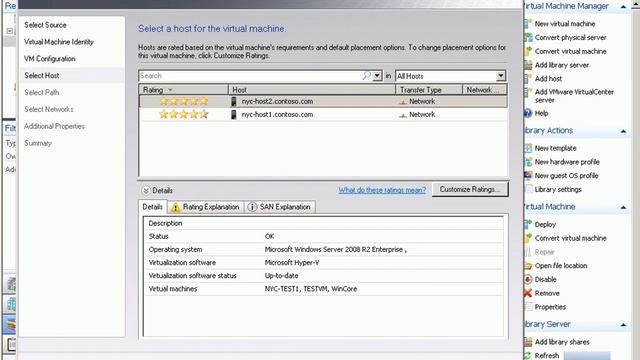
Task: Click server icon for nyc-host1.contoso.com
Action: pos(234,115)
